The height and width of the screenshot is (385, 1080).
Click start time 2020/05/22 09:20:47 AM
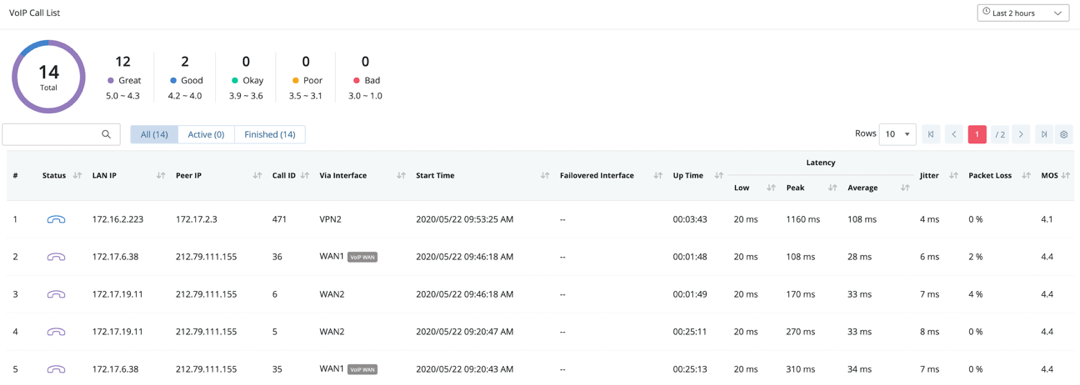pos(464,332)
